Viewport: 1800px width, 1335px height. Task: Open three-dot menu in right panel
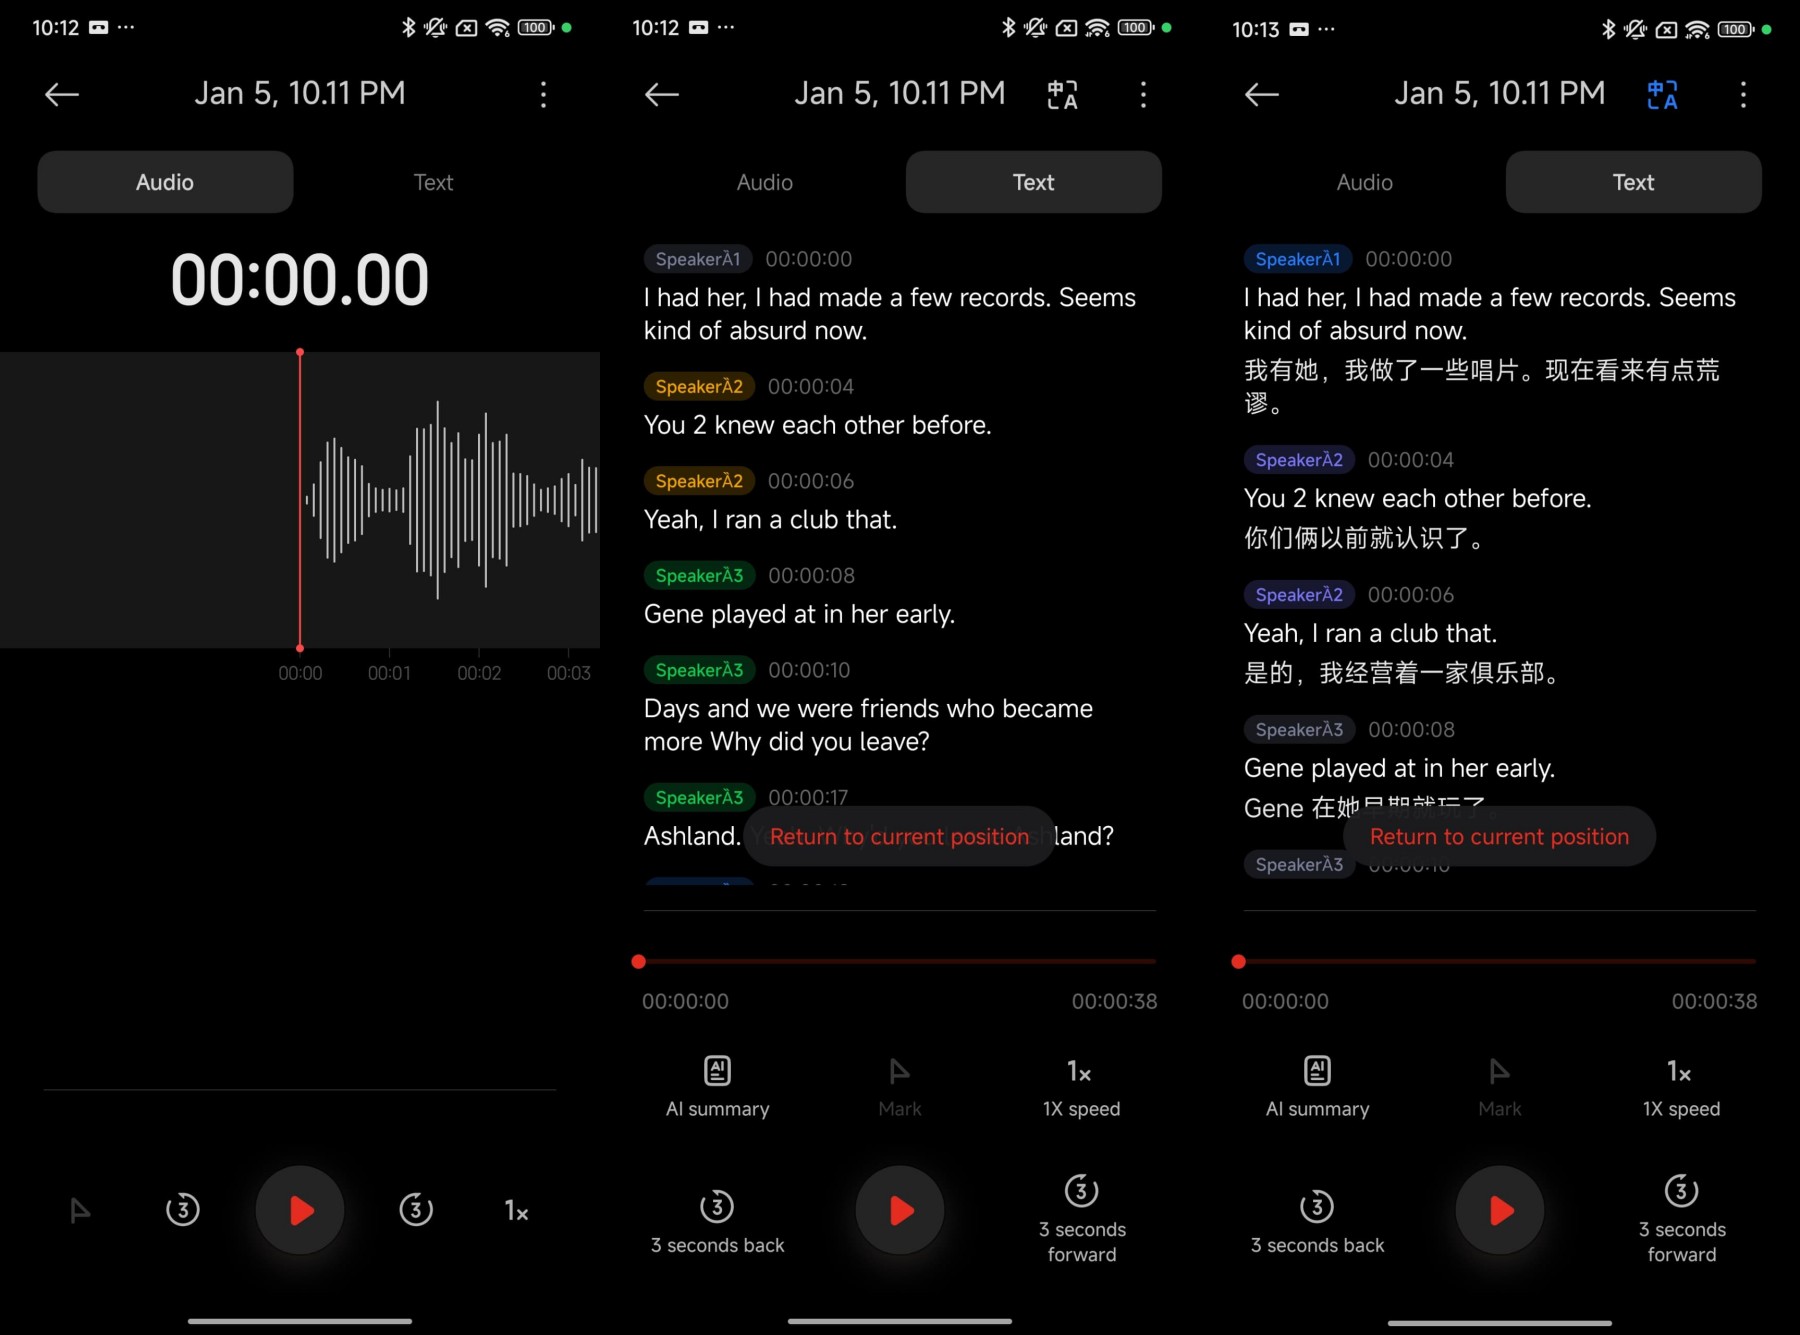click(x=1743, y=94)
